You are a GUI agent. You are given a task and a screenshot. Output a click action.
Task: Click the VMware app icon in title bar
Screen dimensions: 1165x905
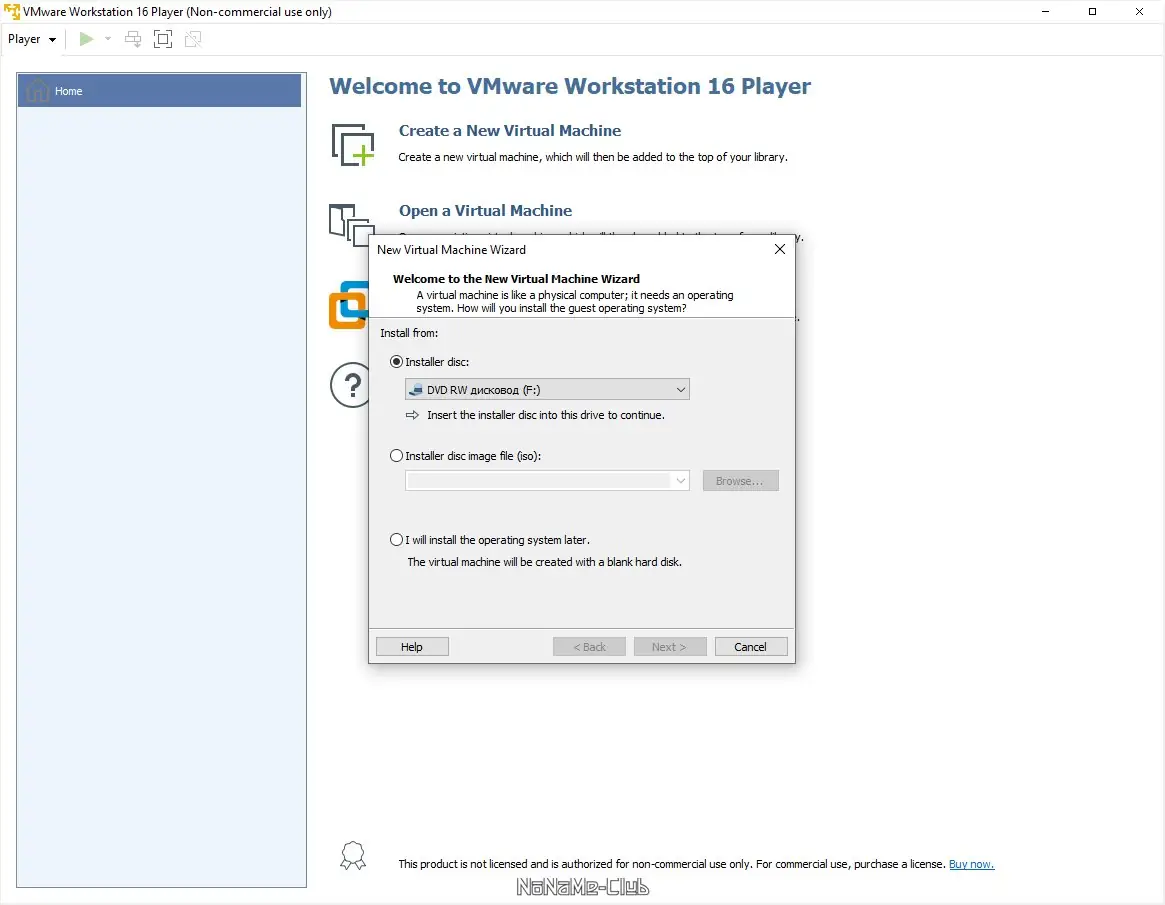tap(12, 12)
